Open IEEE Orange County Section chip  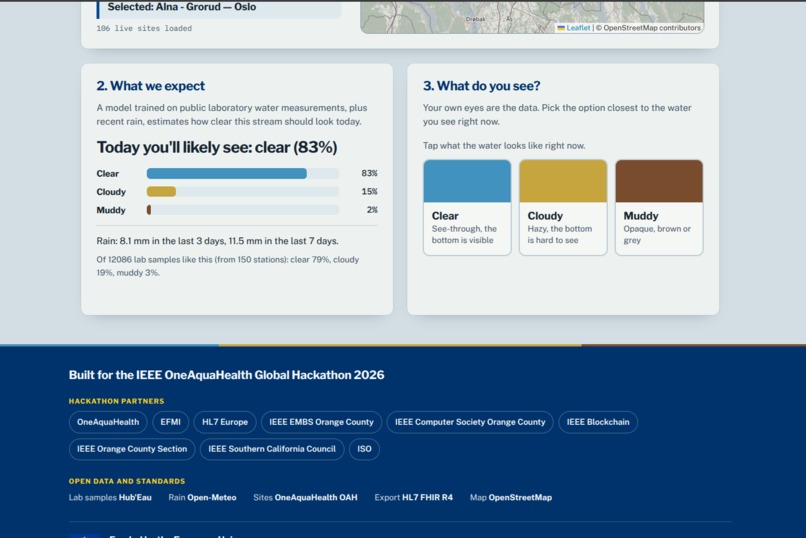click(132, 449)
